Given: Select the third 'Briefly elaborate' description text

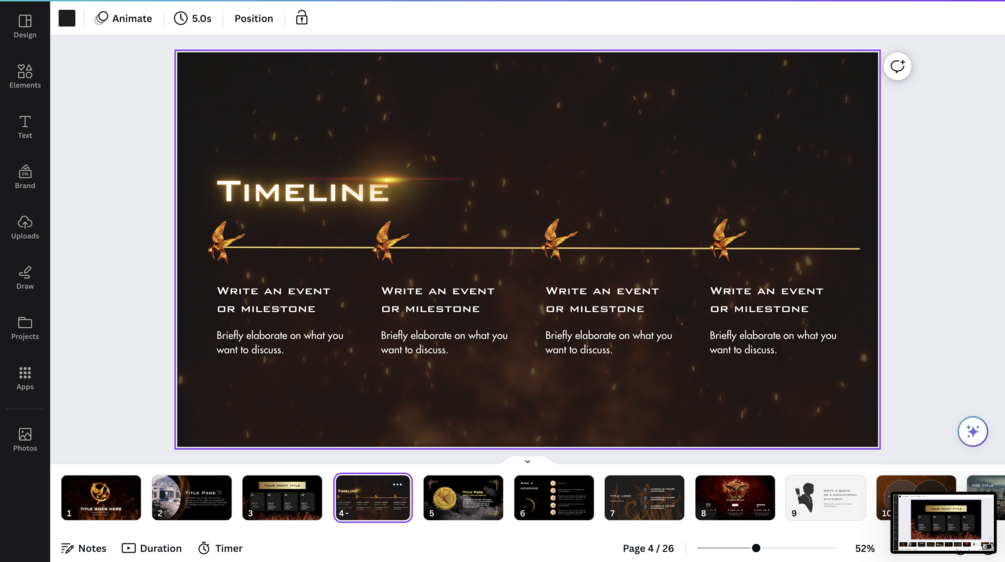Looking at the screenshot, I should coord(608,342).
